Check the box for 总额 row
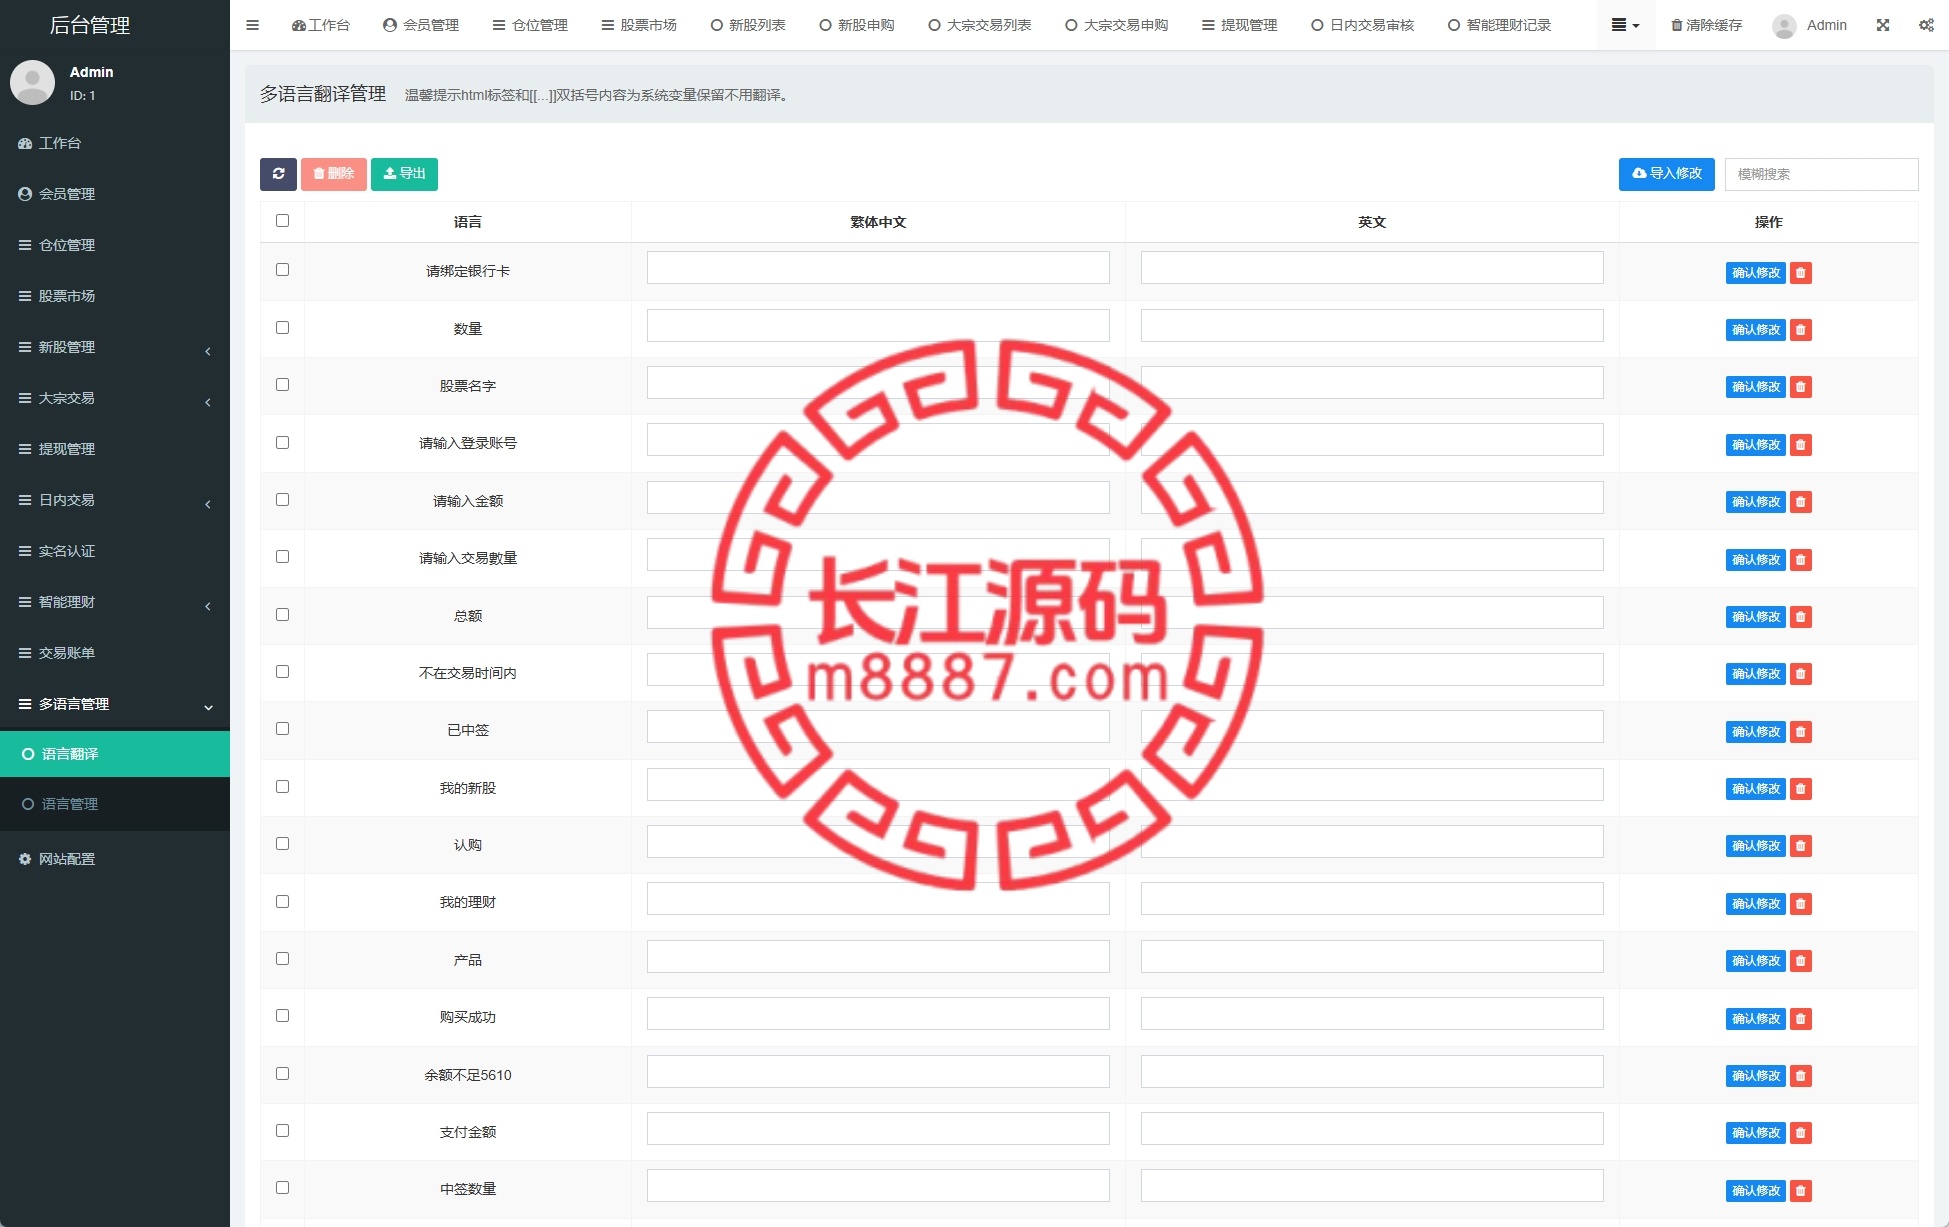The width and height of the screenshot is (1949, 1227). [282, 614]
